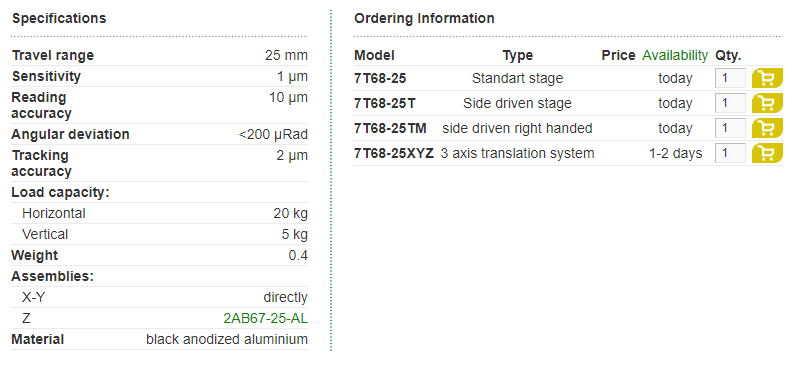The height and width of the screenshot is (369, 794).
Task: Add 7T68-25 standard stage to cart
Action: pos(767,78)
